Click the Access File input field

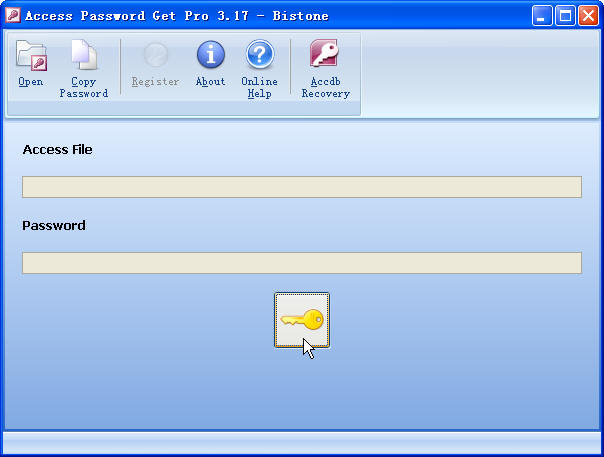point(301,187)
